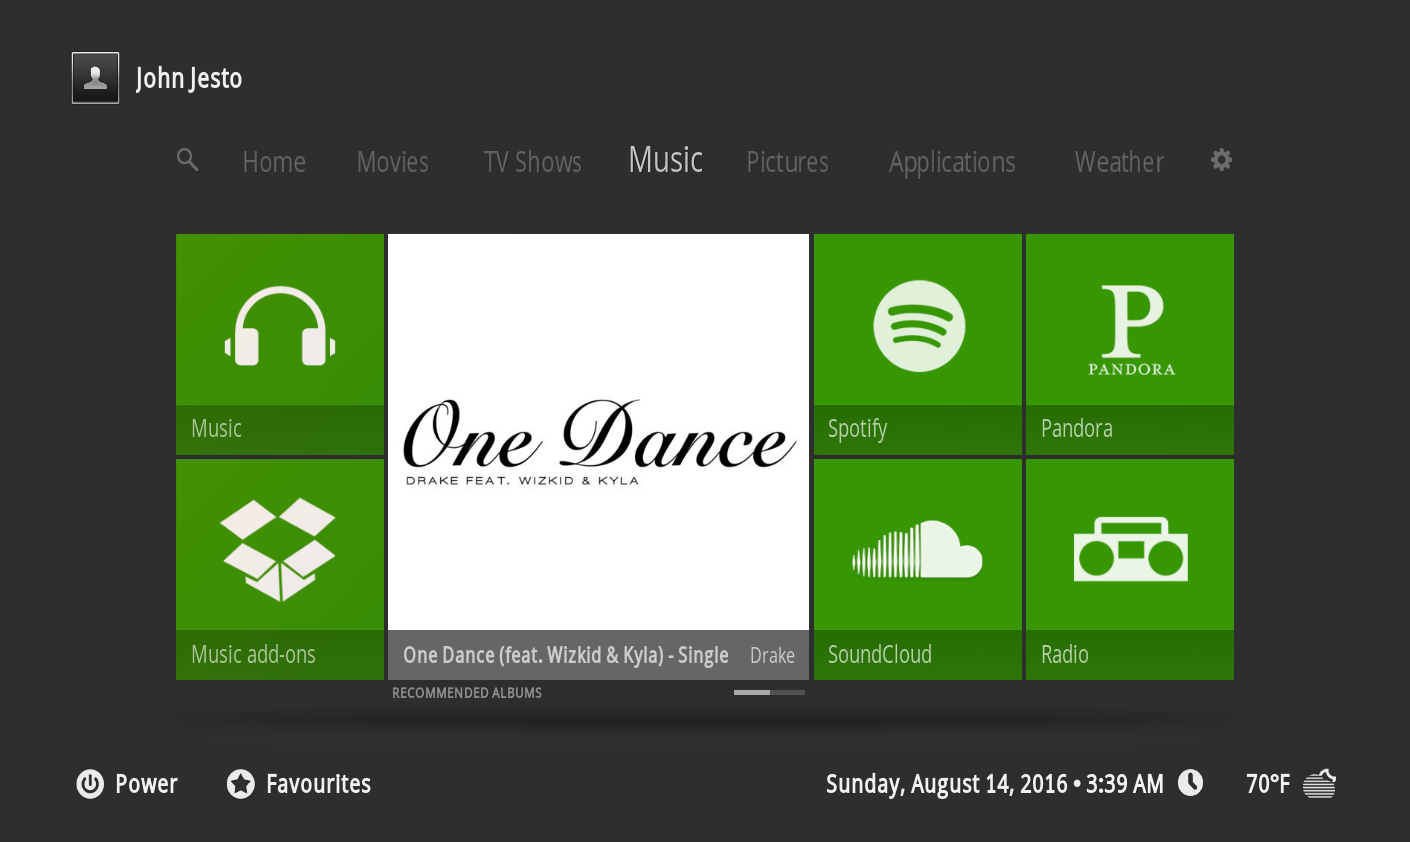Switch to the Applications menu

click(952, 162)
